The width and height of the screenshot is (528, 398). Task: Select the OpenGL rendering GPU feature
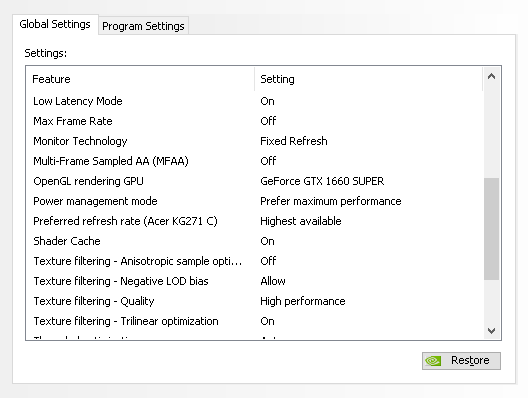pyautogui.click(x=88, y=181)
